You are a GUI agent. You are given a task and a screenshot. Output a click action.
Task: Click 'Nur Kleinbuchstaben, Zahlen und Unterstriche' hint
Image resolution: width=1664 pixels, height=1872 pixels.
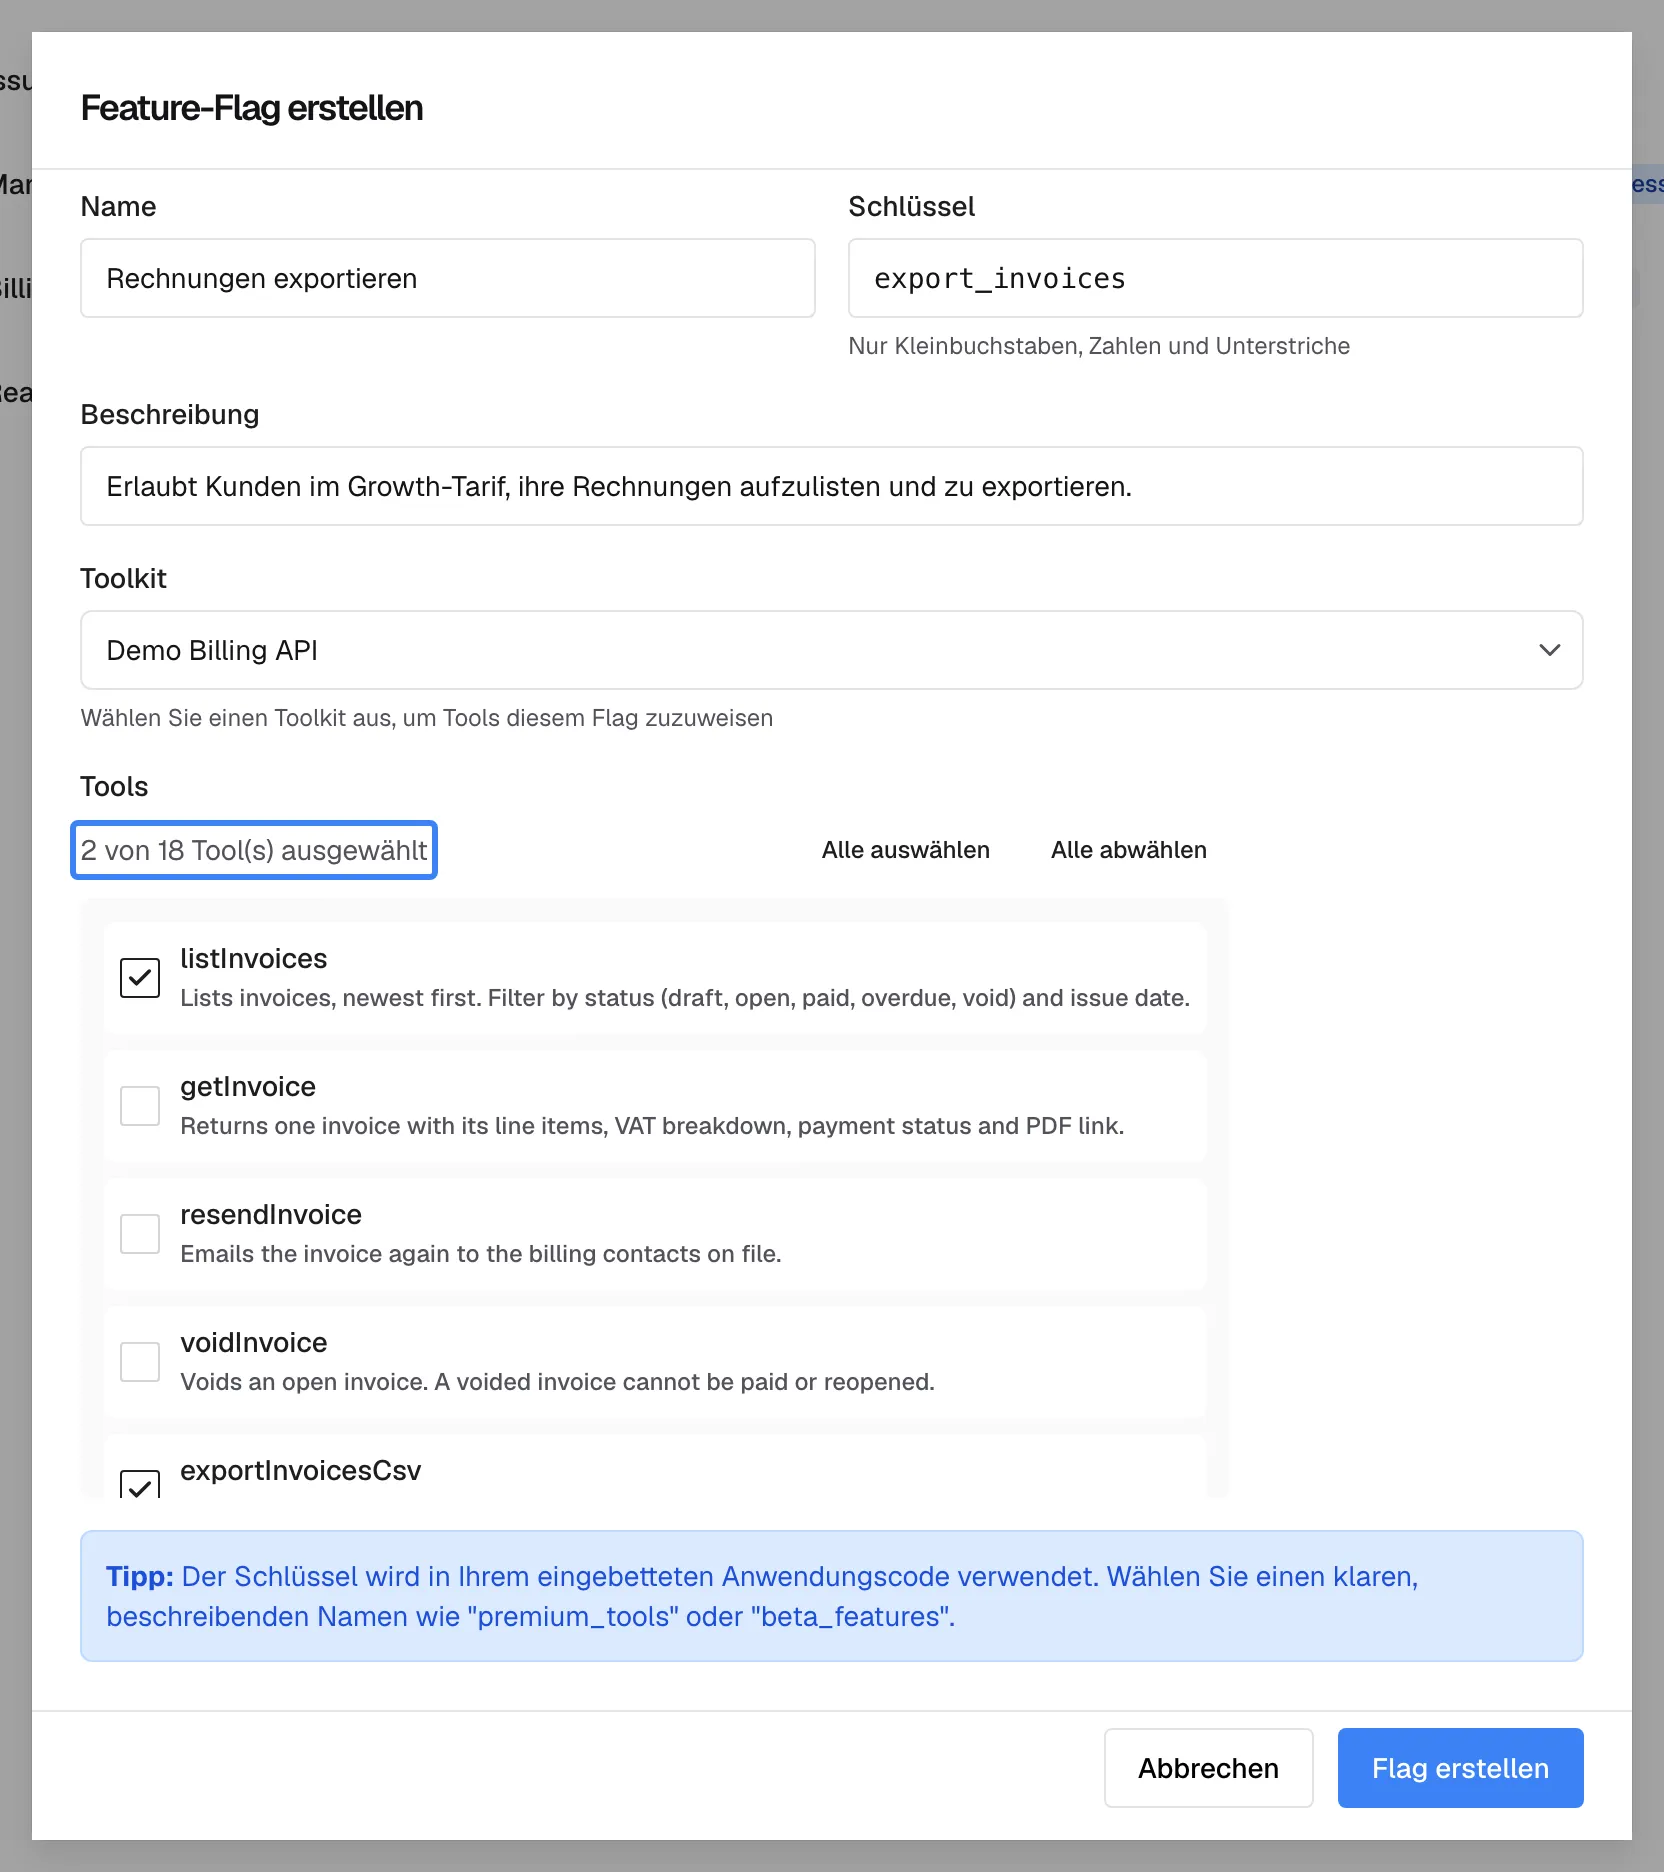click(1099, 346)
